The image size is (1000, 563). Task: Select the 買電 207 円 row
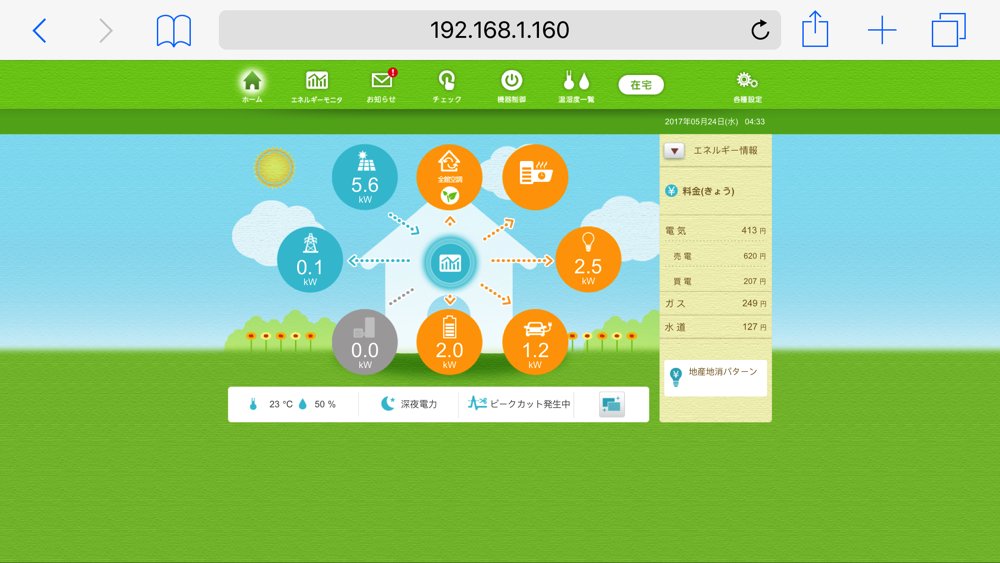[716, 281]
